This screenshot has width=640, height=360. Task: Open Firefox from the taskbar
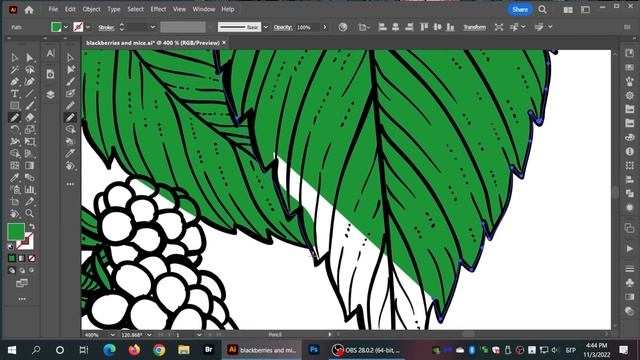click(134, 350)
